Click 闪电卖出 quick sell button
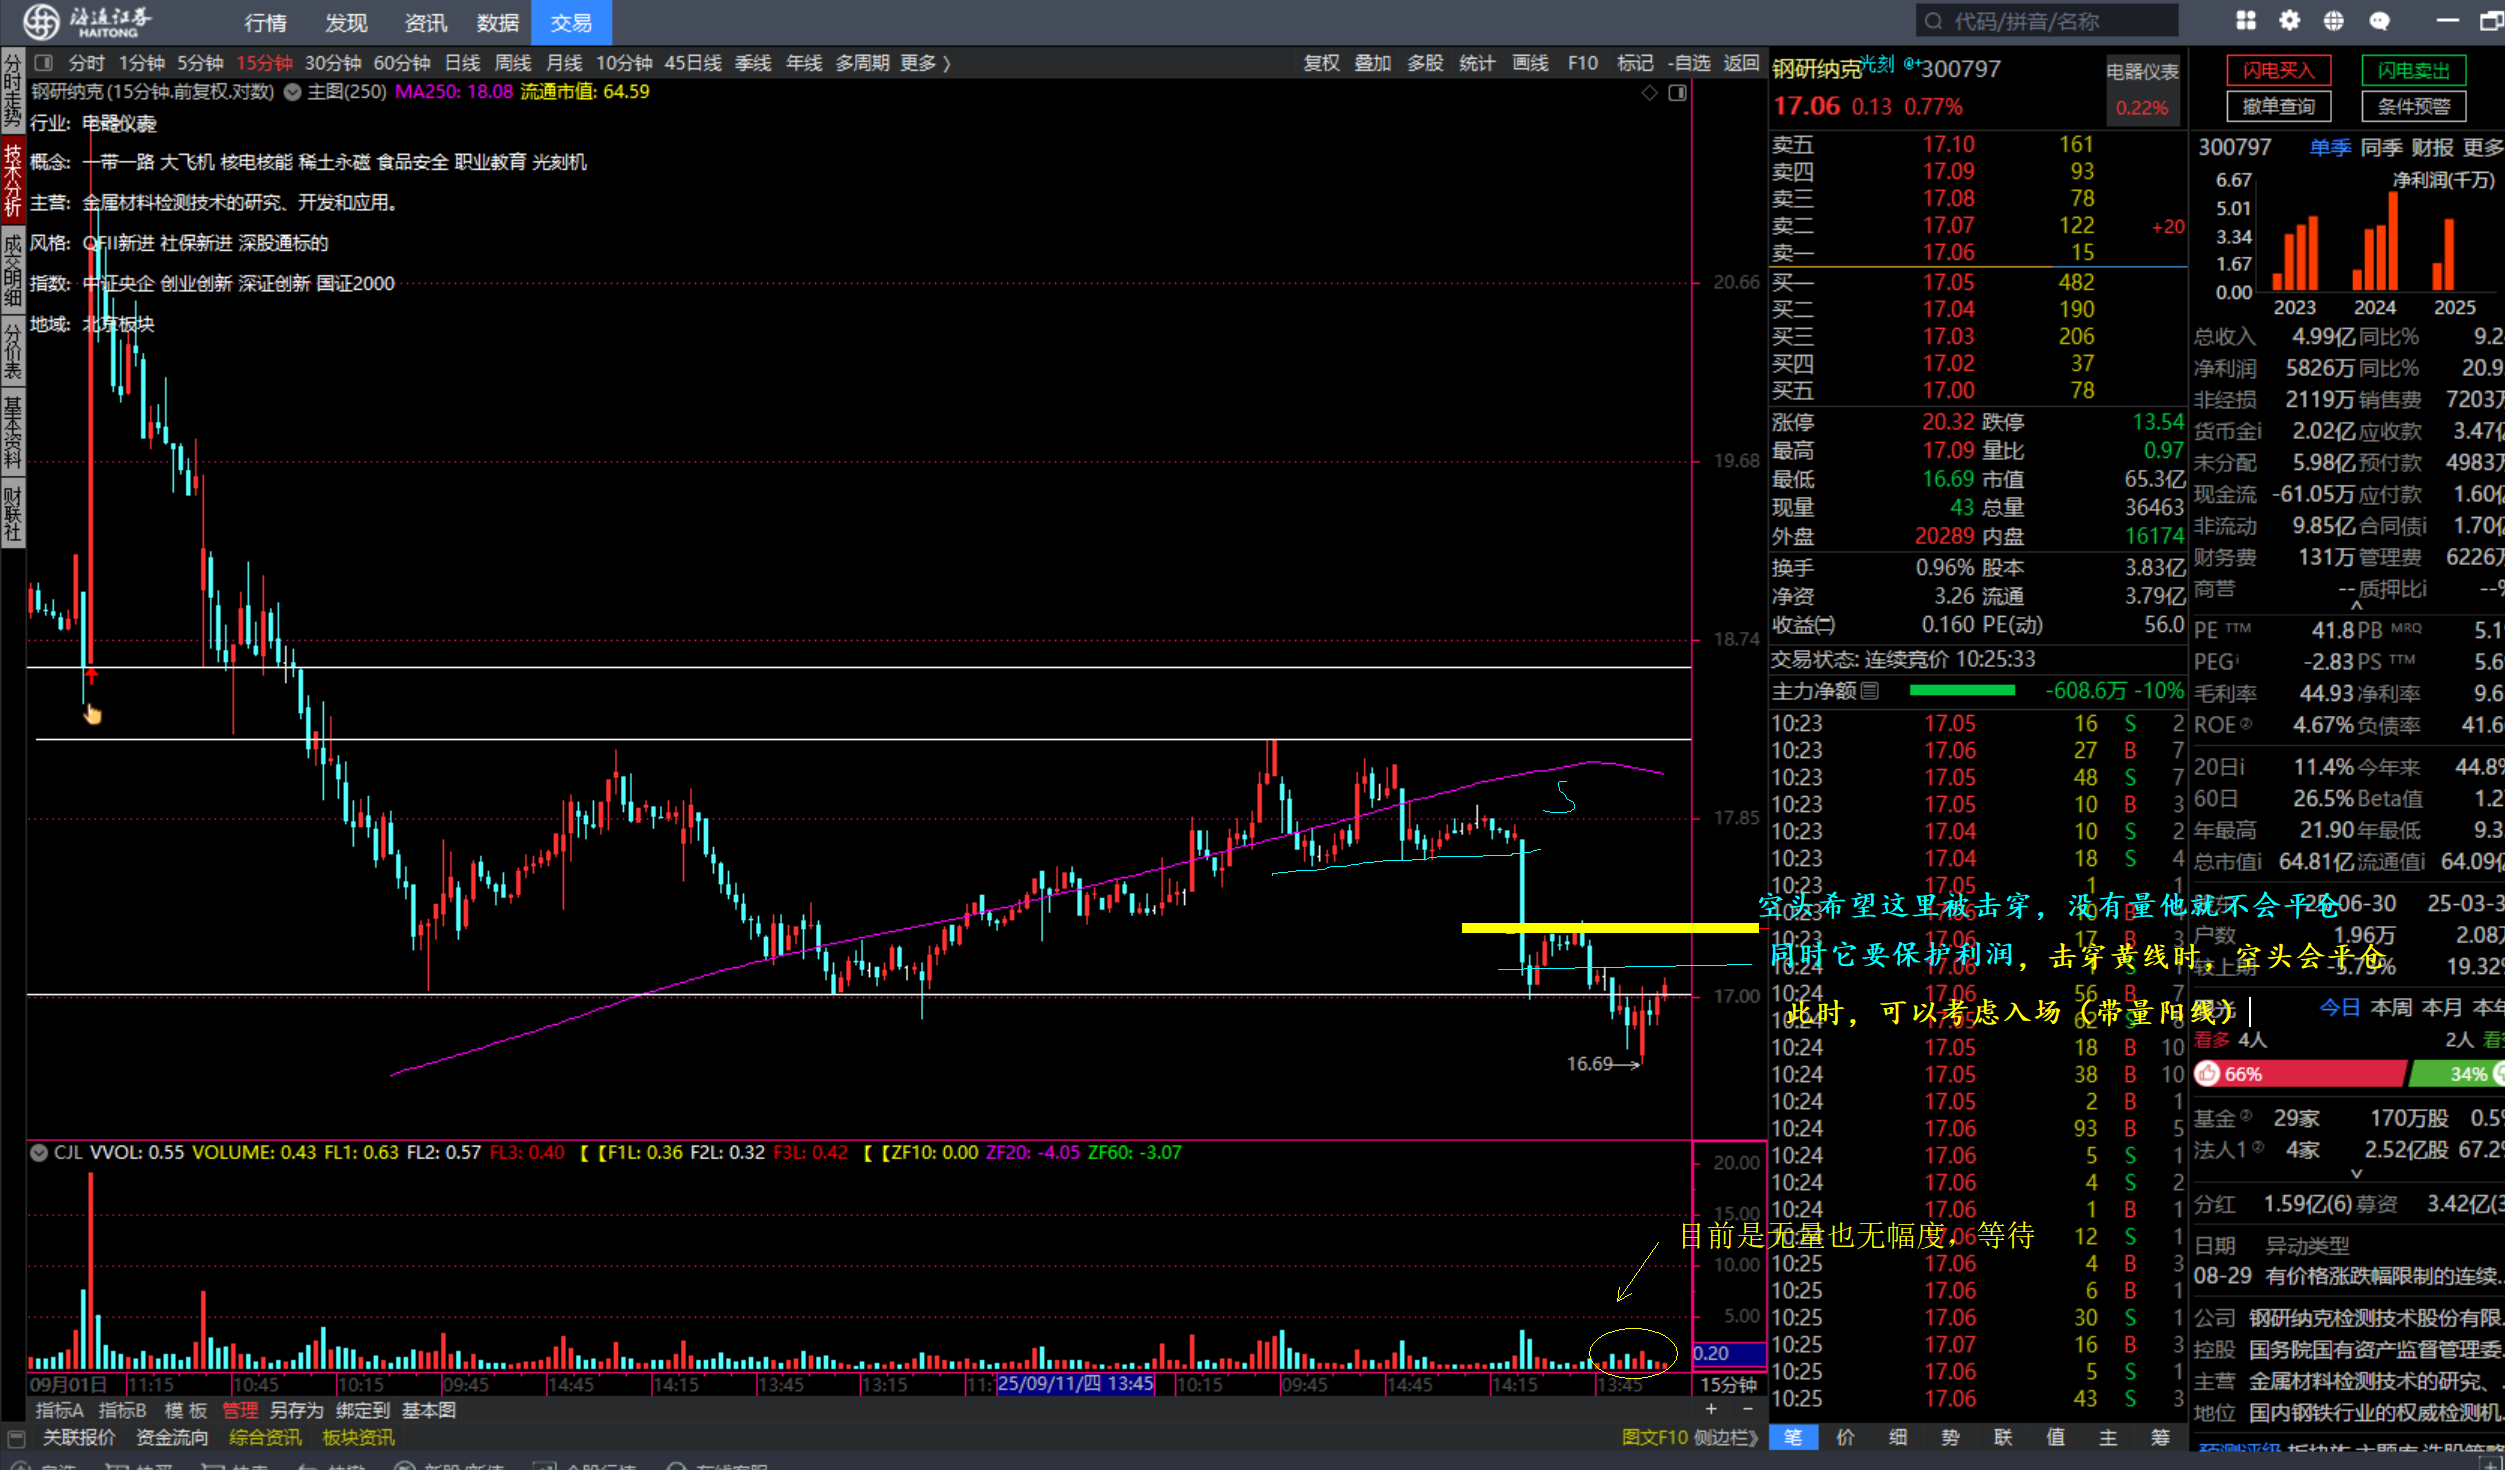 pyautogui.click(x=2414, y=70)
